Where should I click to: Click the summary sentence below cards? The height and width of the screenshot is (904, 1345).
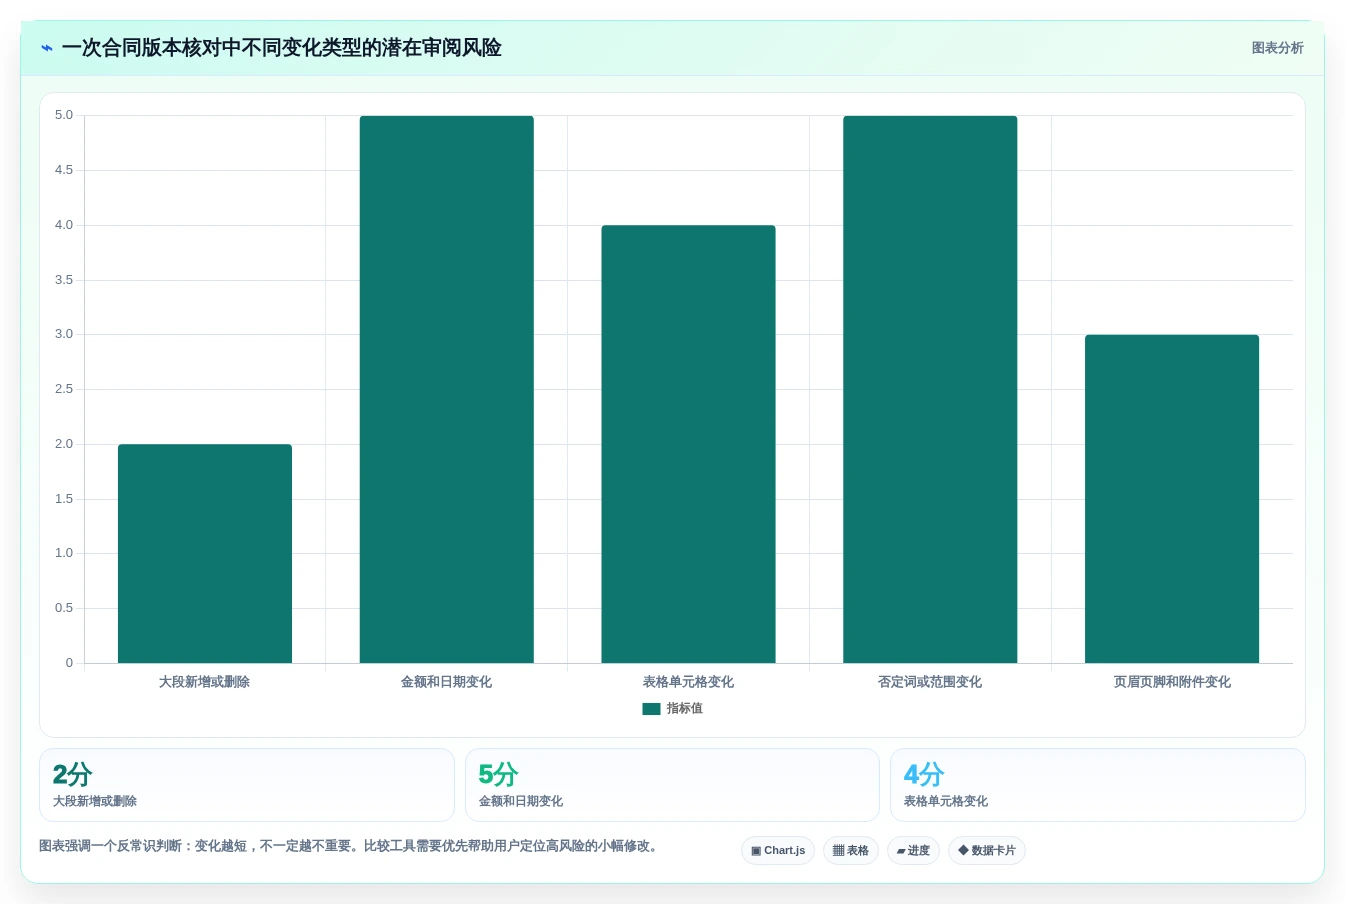point(350,846)
